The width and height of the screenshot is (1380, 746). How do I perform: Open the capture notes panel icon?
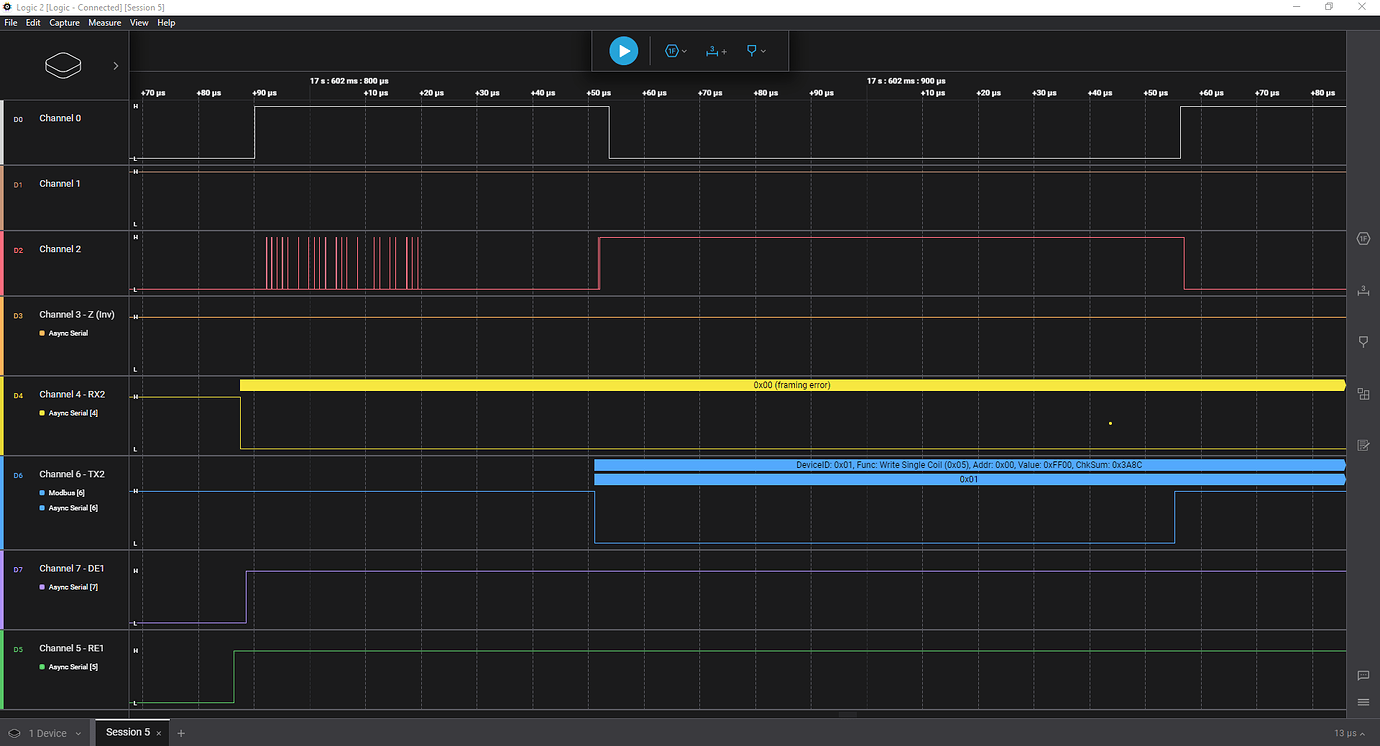point(1363,445)
